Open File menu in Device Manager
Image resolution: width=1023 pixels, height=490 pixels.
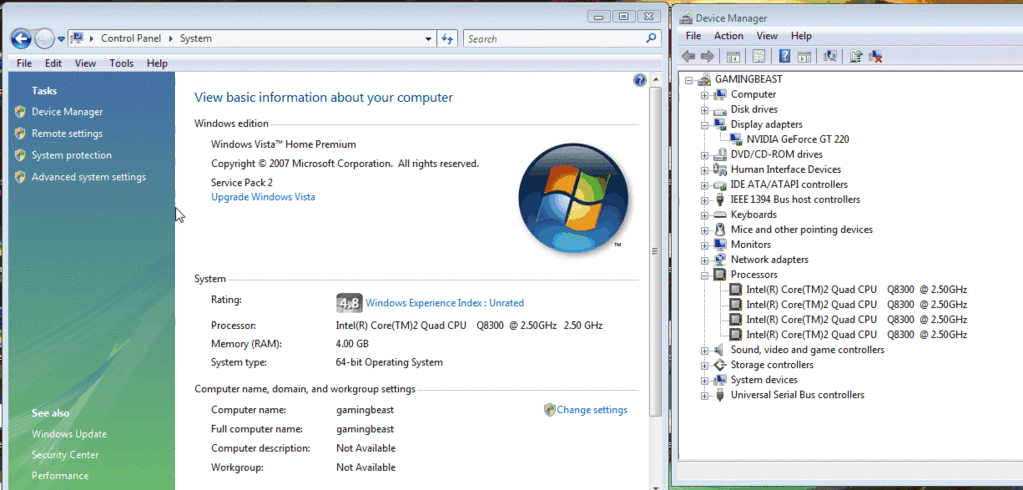(x=694, y=36)
